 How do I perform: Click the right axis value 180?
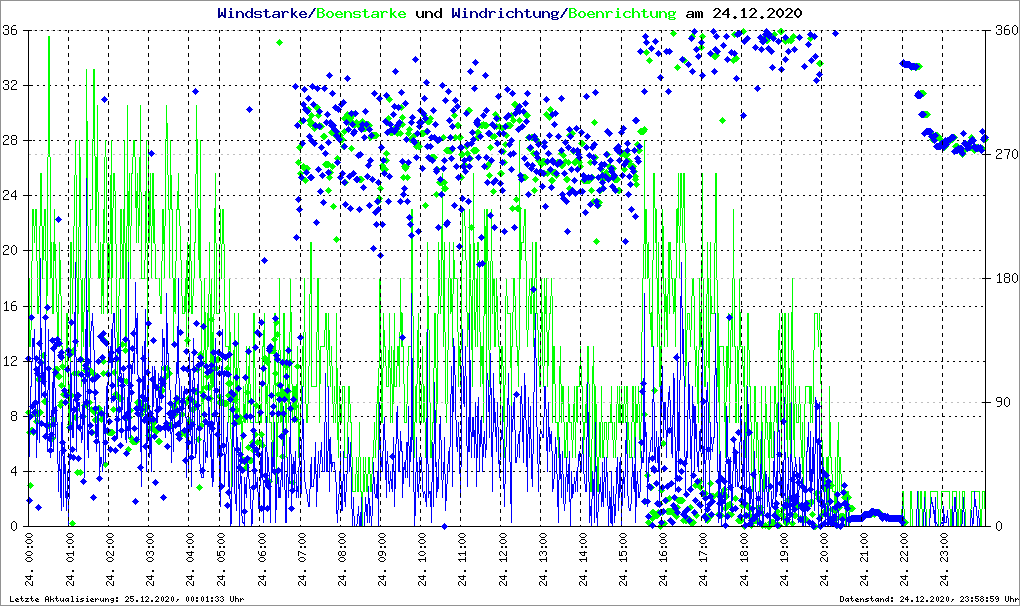[1004, 279]
